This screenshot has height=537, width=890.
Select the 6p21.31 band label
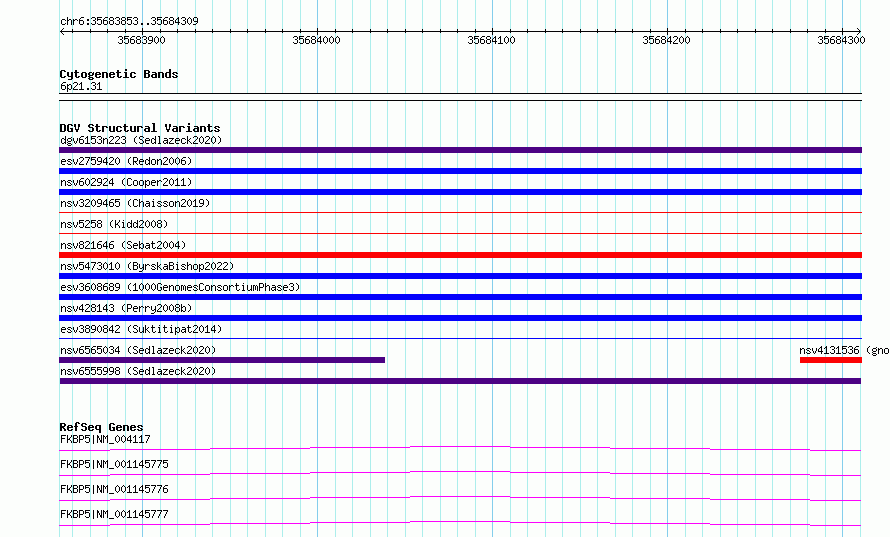(x=81, y=86)
